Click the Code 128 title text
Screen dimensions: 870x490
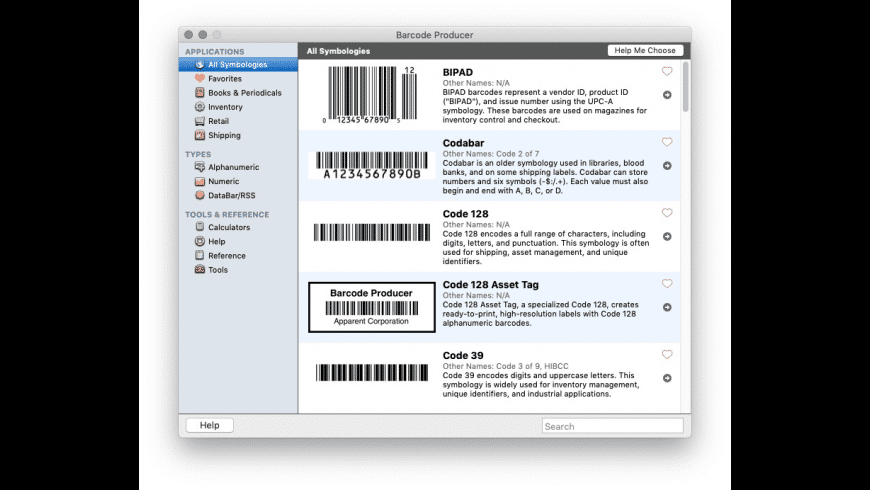465,214
